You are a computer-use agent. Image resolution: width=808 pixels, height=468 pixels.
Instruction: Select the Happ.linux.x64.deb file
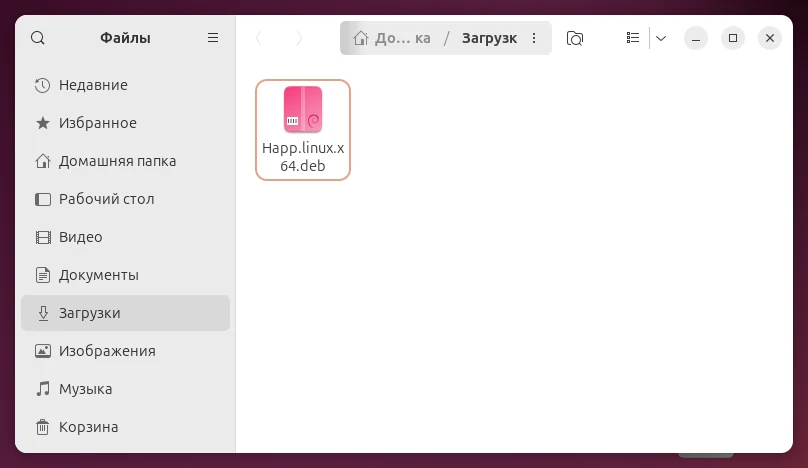point(303,130)
